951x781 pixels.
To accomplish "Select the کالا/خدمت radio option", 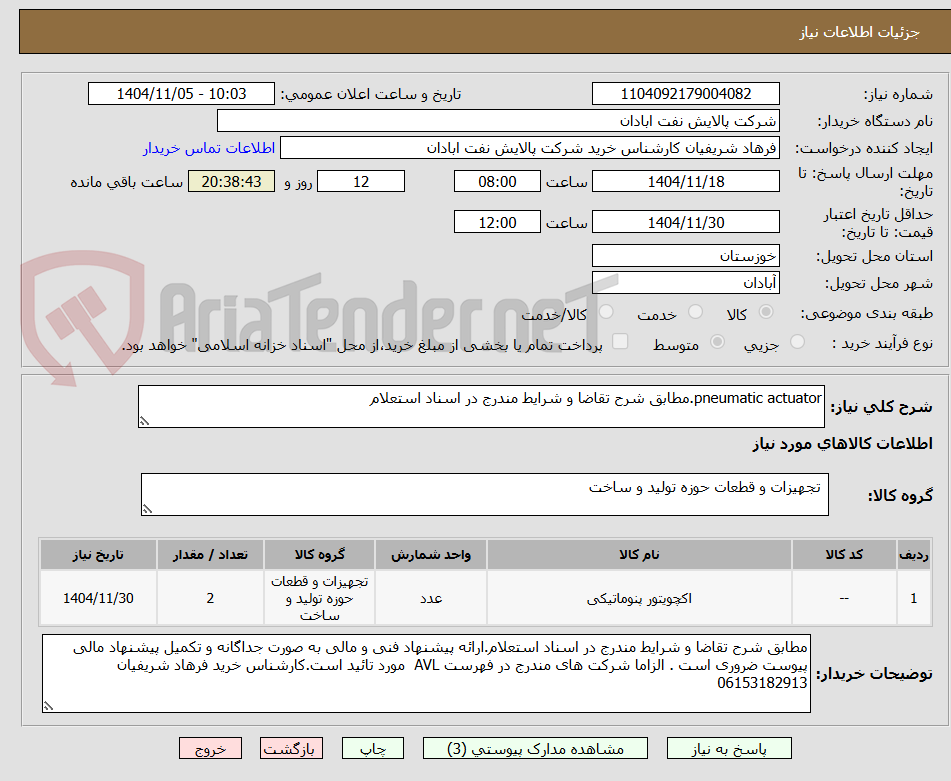I will (607, 313).
